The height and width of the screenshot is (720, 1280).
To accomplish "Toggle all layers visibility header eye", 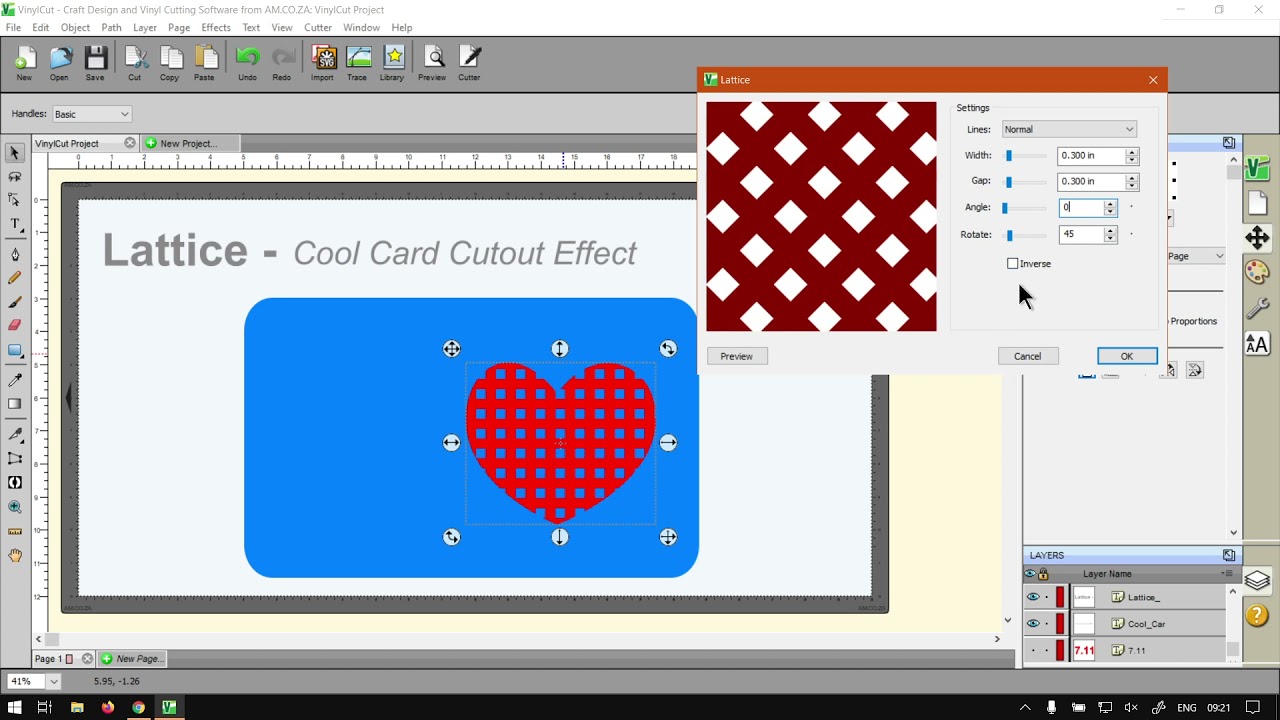I will (x=1030, y=574).
